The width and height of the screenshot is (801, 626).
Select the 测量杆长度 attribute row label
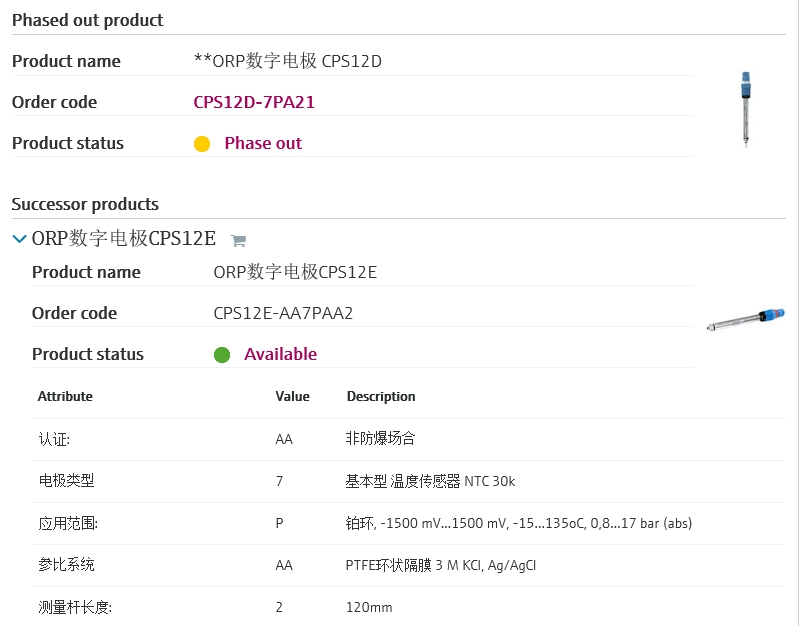coord(74,607)
